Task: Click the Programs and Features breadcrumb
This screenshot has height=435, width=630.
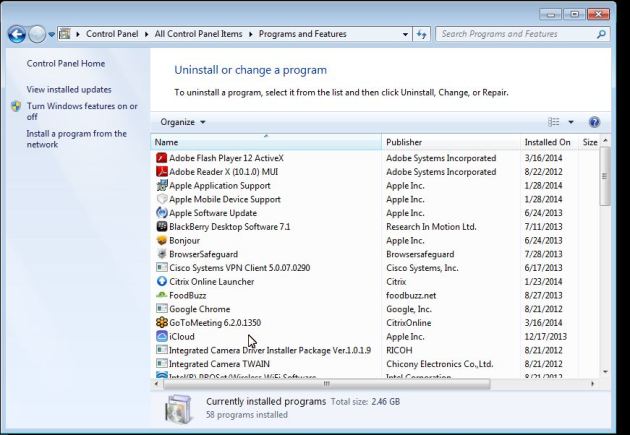Action: tap(303, 34)
